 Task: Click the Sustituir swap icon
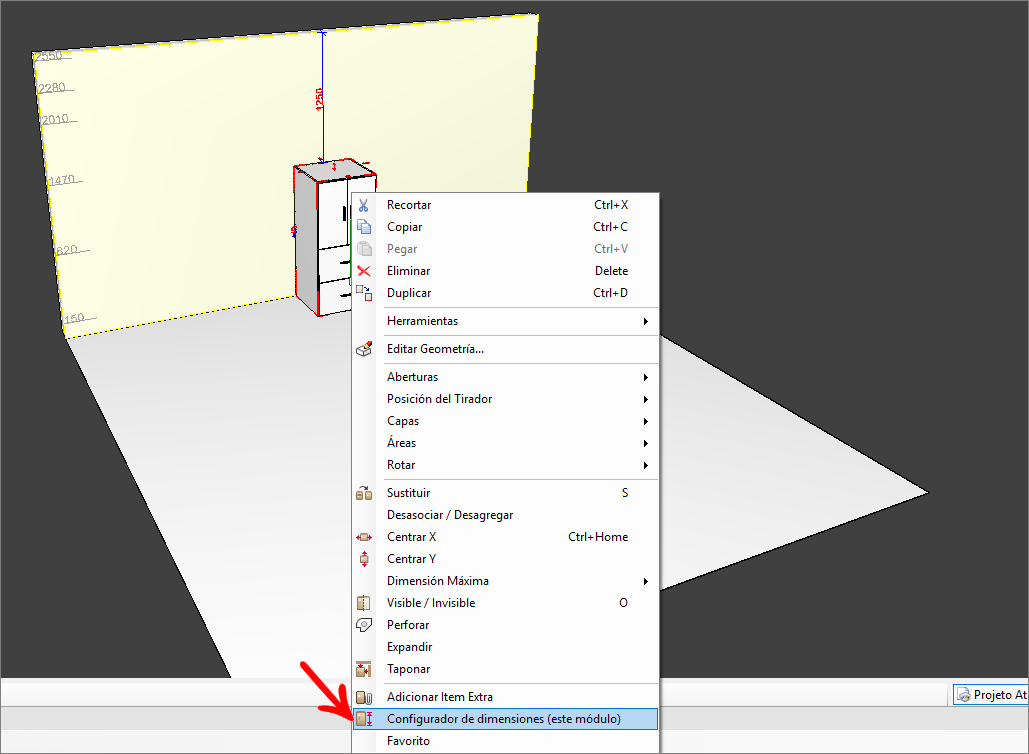tap(364, 493)
